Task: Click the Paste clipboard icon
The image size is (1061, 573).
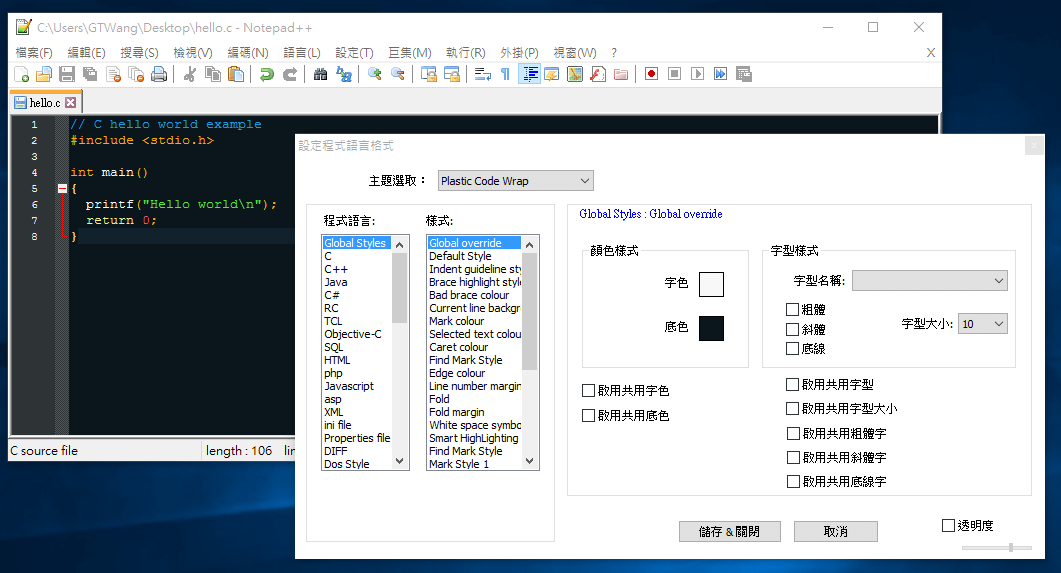Action: tap(236, 74)
